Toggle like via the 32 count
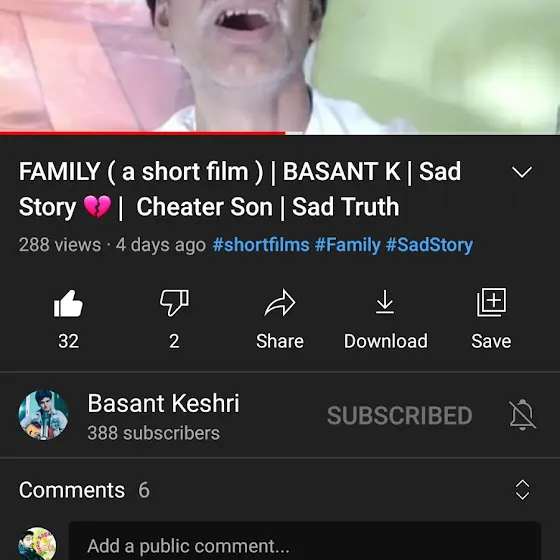This screenshot has width=560, height=560. pyautogui.click(x=69, y=341)
